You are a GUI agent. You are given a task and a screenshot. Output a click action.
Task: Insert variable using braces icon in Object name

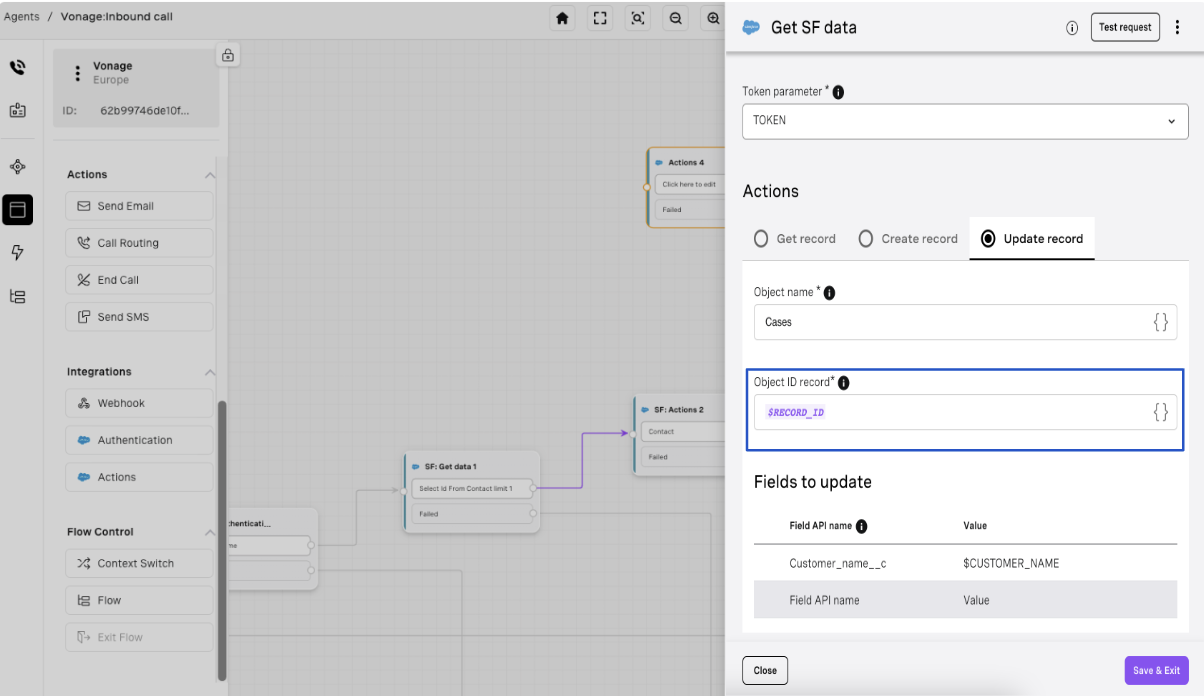point(1160,322)
